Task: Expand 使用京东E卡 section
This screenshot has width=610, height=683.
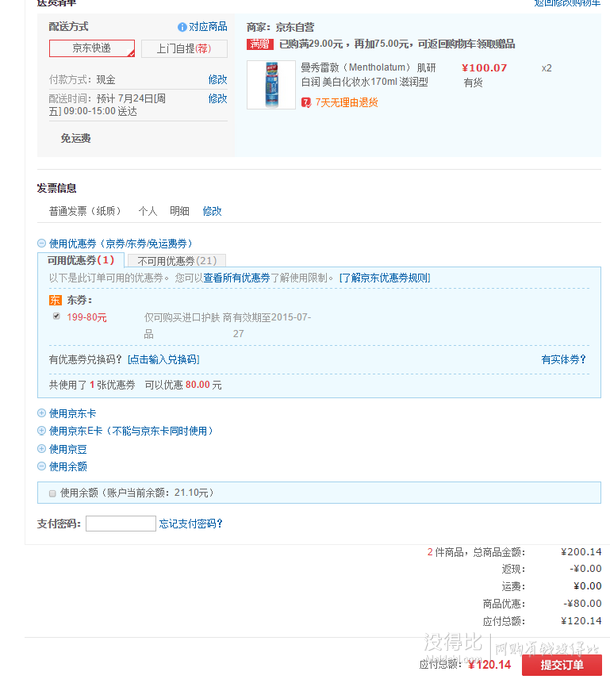Action: (42, 431)
